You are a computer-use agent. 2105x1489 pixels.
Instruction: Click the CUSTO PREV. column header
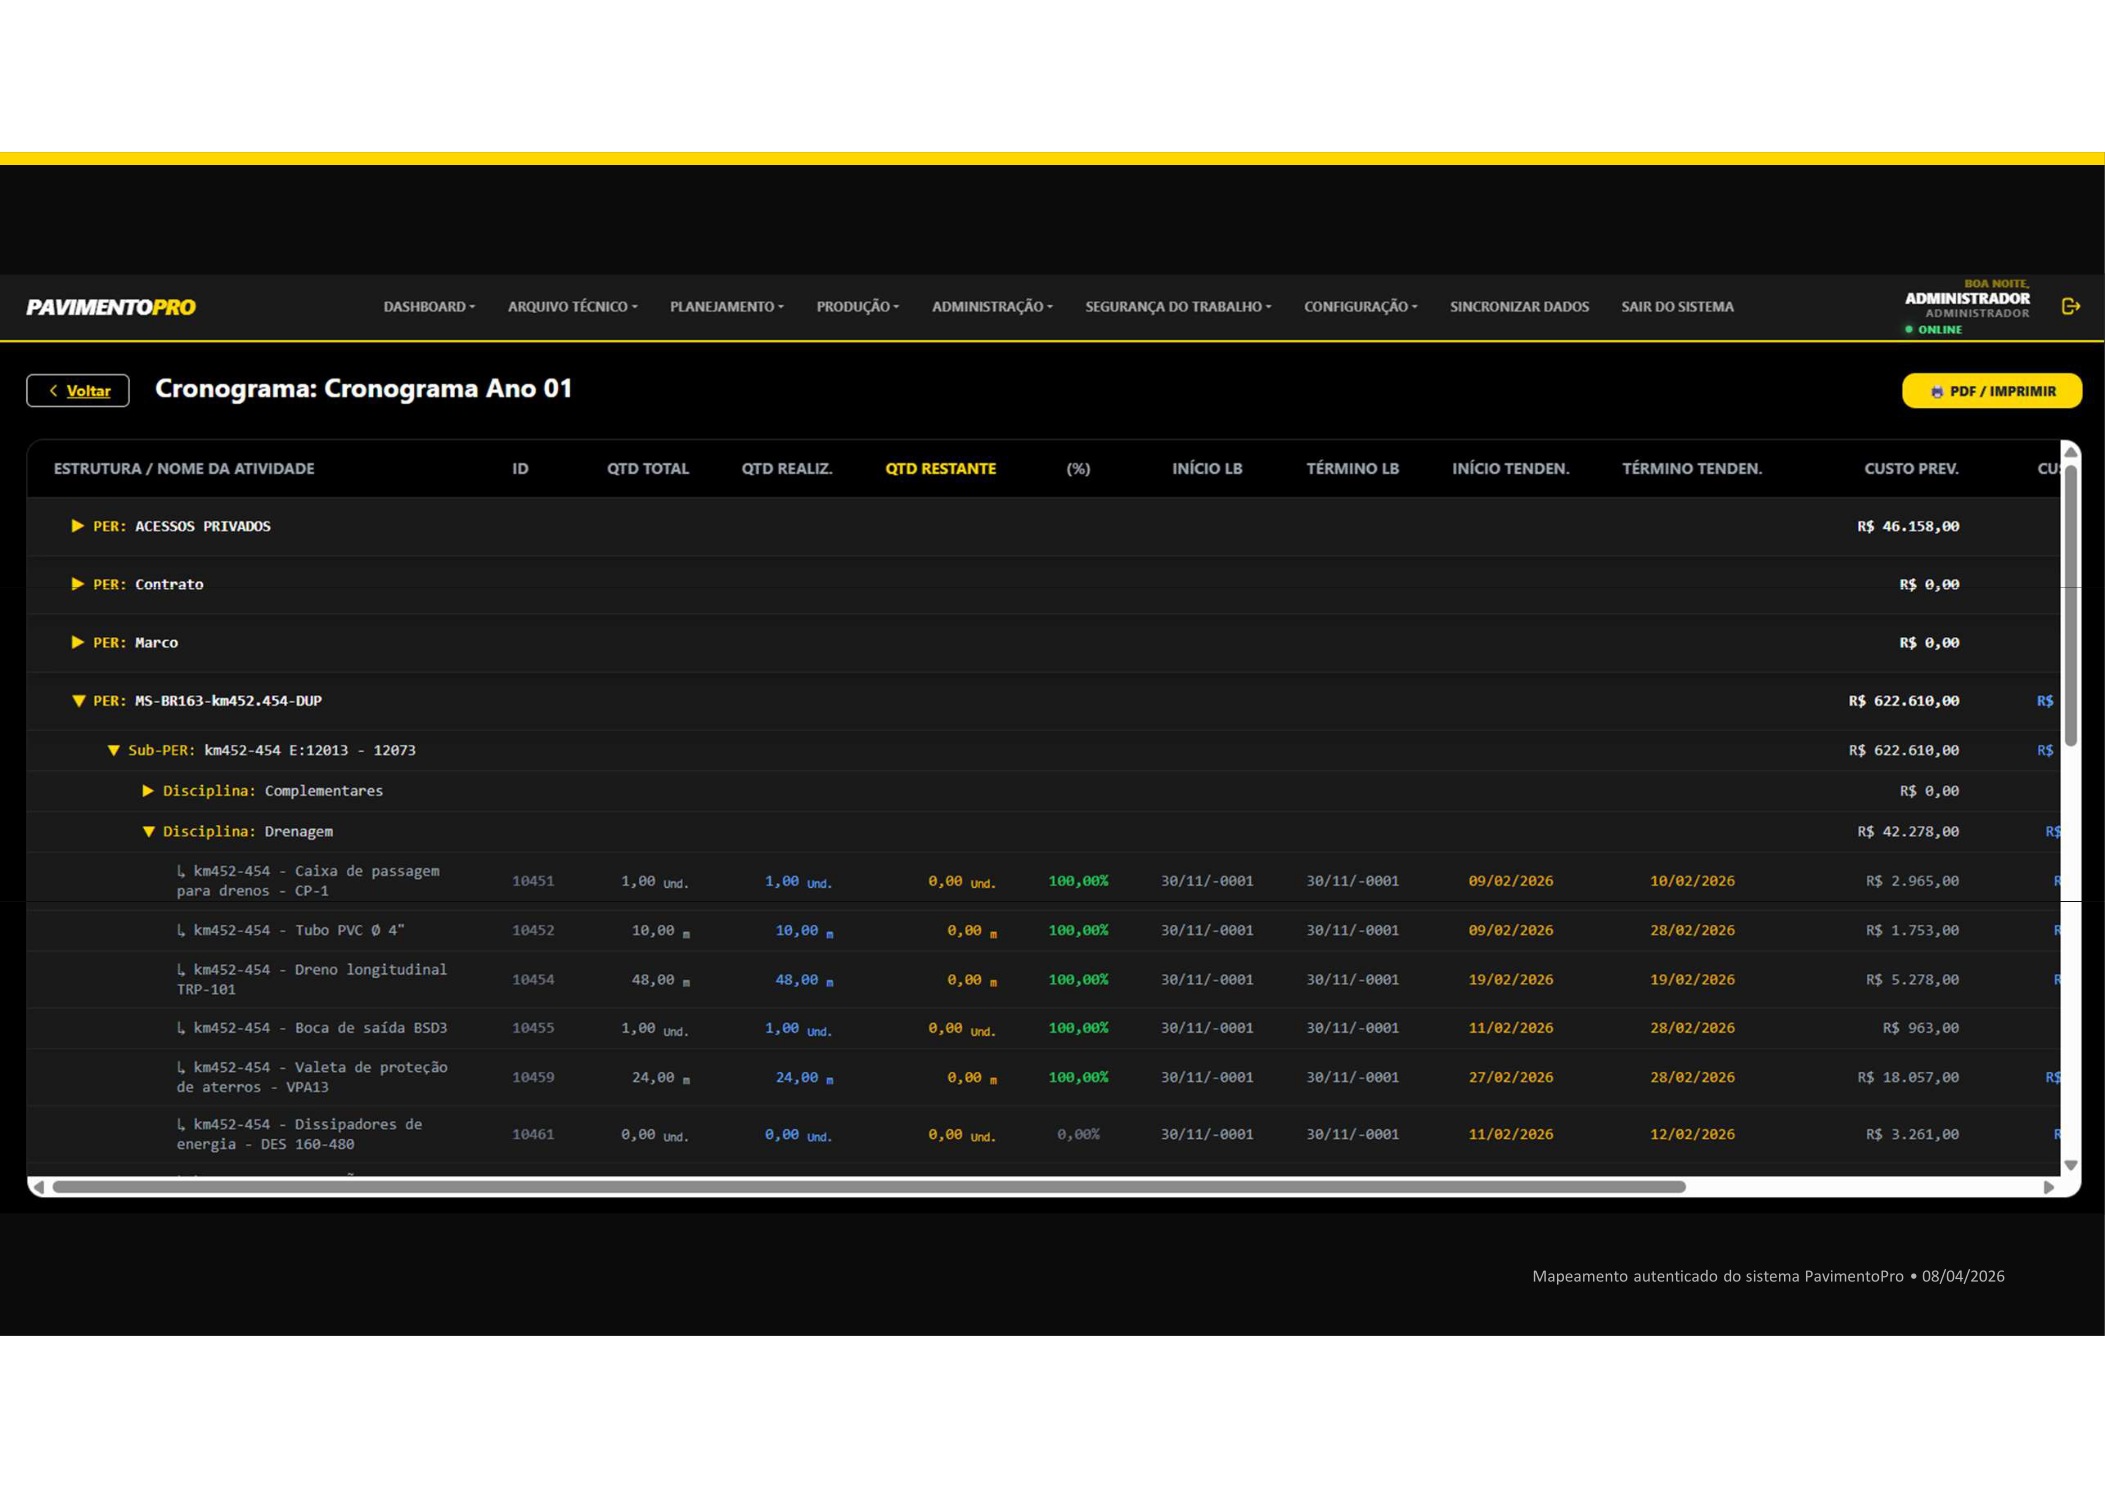coord(1911,469)
